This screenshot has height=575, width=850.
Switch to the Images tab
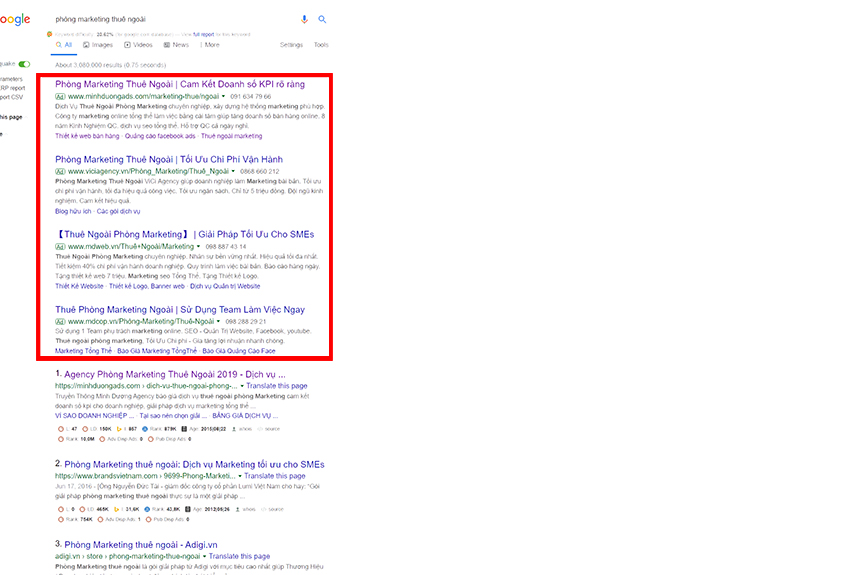point(98,45)
